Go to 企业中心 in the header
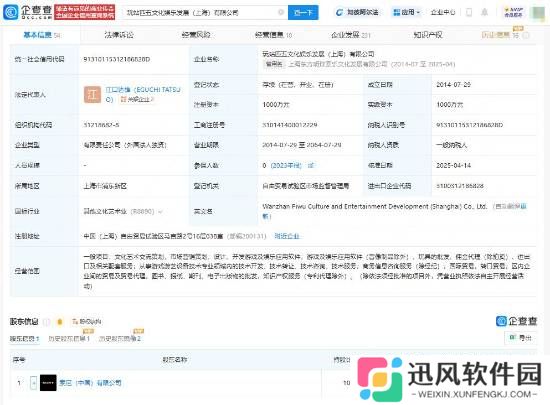 pyautogui.click(x=443, y=13)
